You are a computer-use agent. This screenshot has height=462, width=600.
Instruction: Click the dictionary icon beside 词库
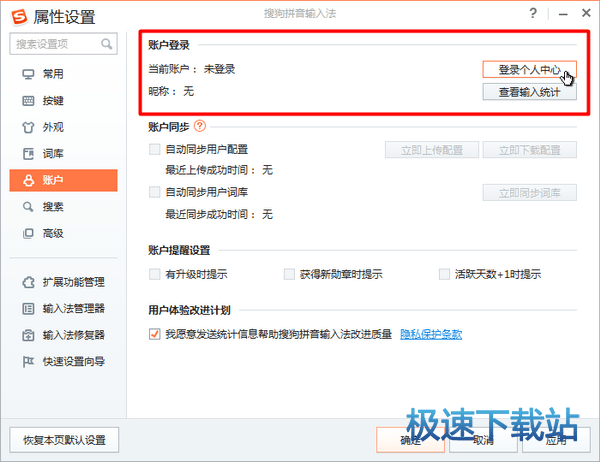(28, 154)
